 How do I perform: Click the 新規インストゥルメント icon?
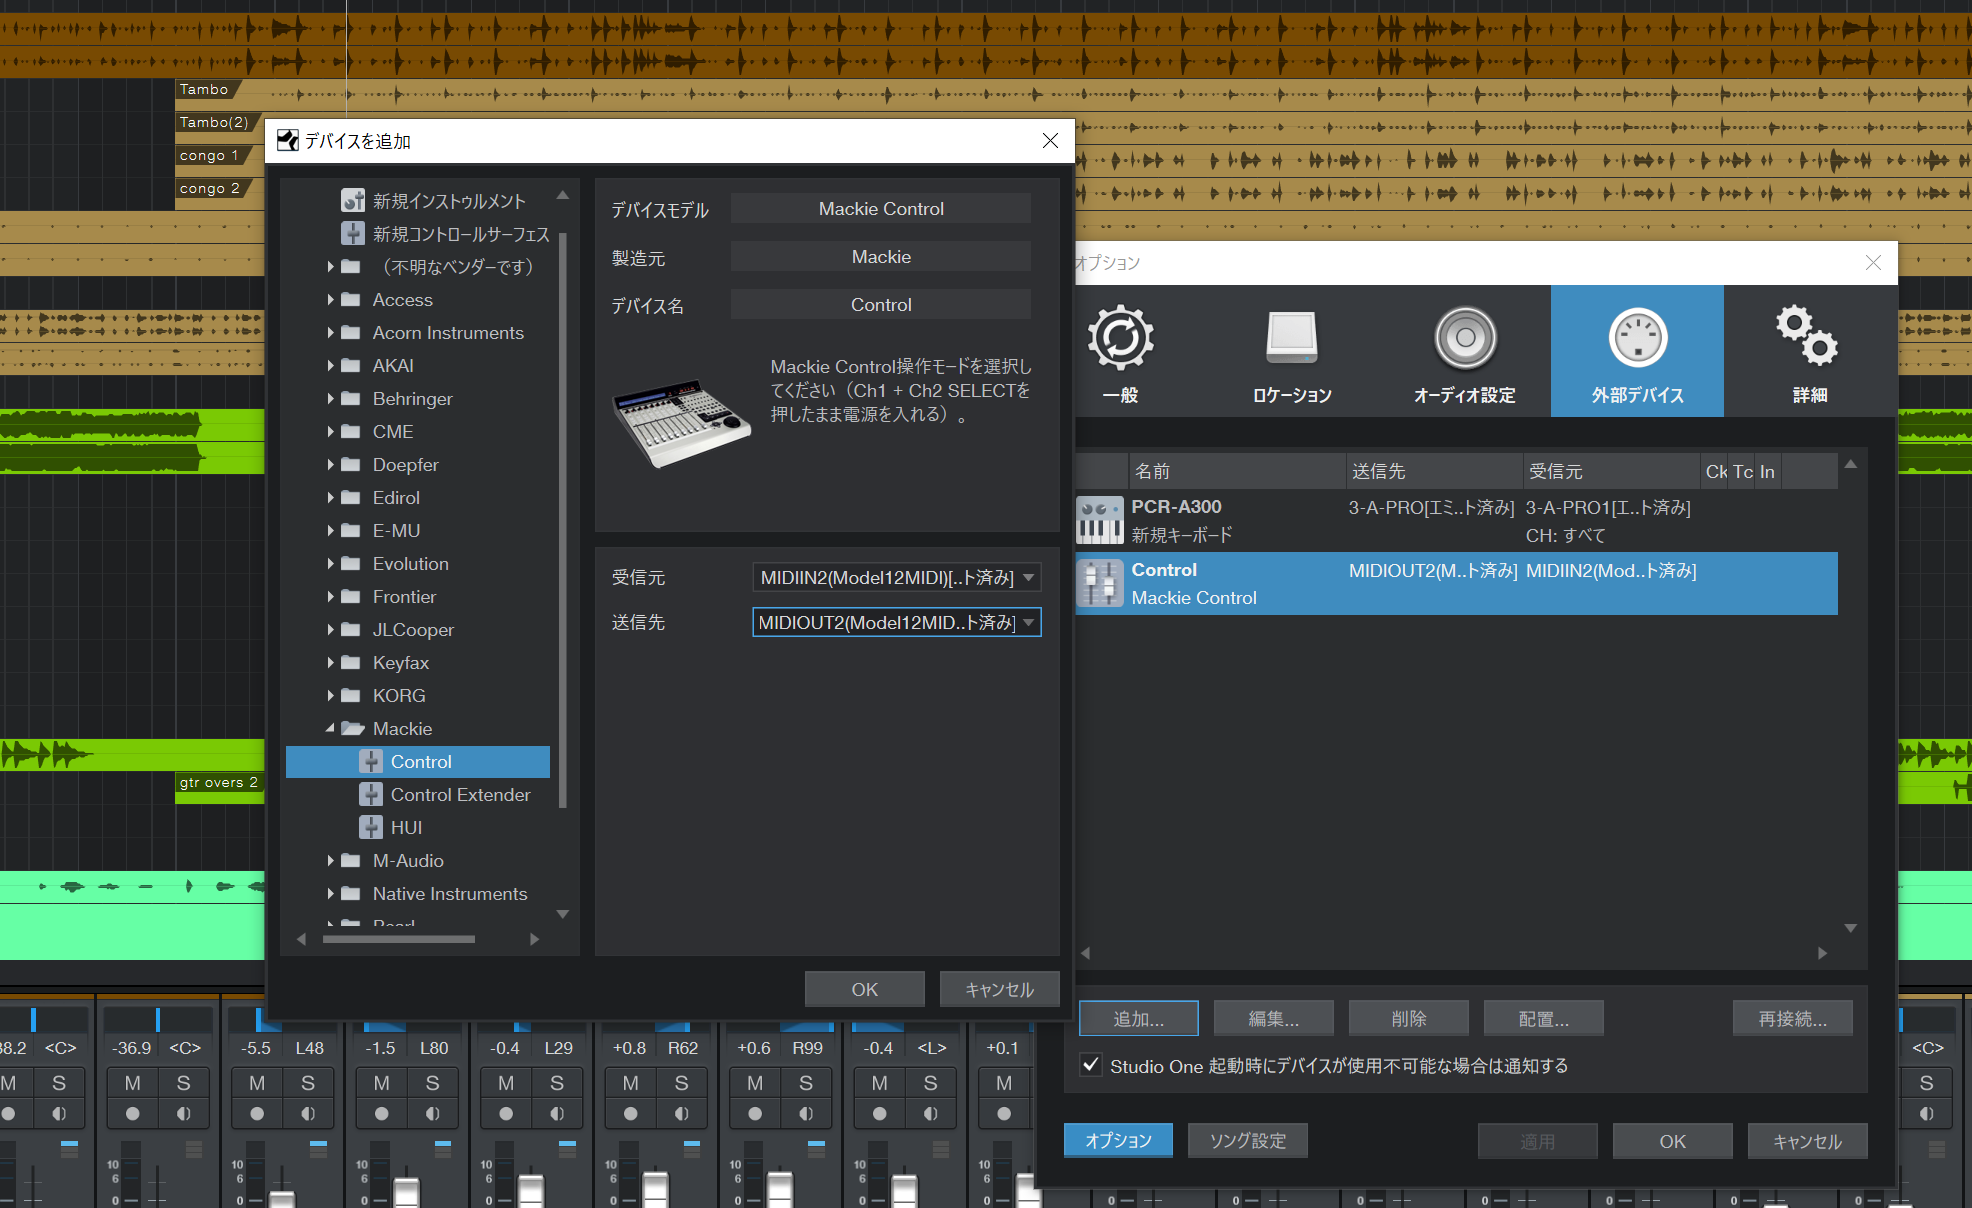coord(352,201)
